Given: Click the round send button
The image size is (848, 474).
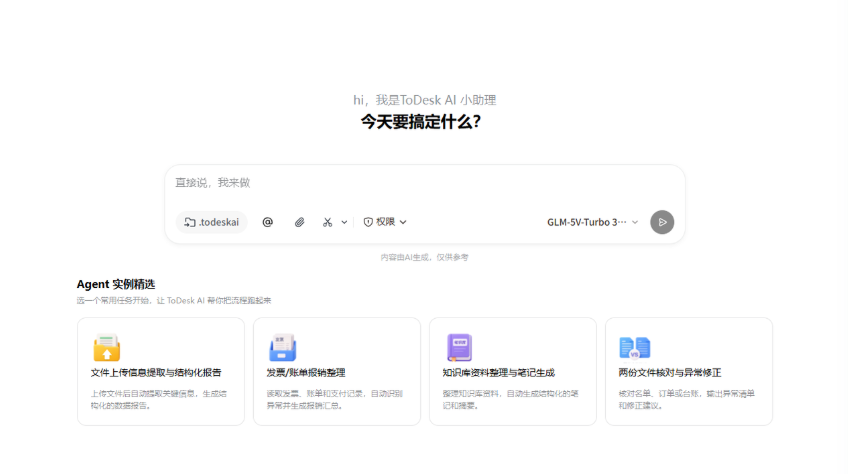Looking at the screenshot, I should pos(662,222).
